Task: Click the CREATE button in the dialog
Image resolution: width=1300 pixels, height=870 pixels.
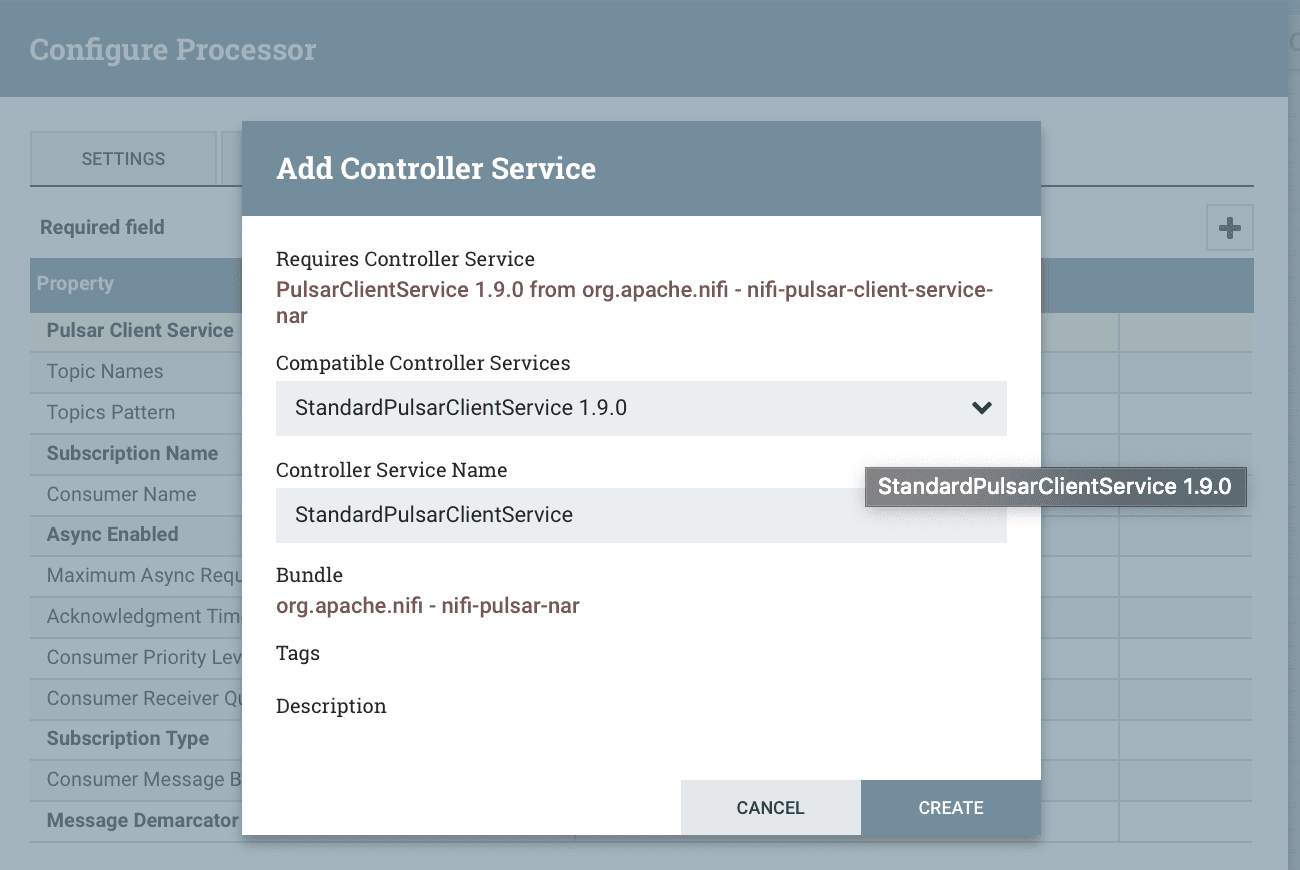Action: pos(950,808)
